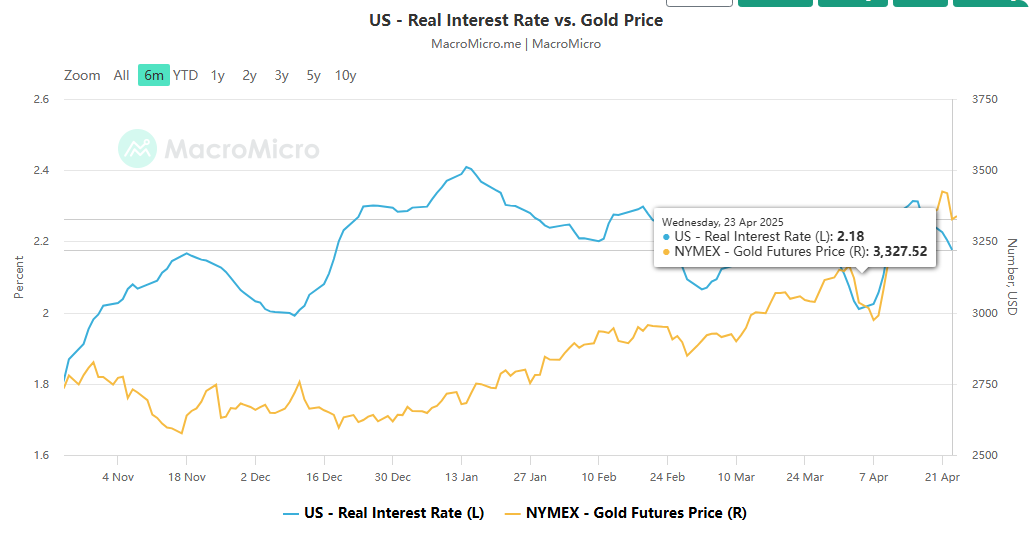Choose the 2y zoom option
This screenshot has width=1029, height=536.
tap(249, 75)
